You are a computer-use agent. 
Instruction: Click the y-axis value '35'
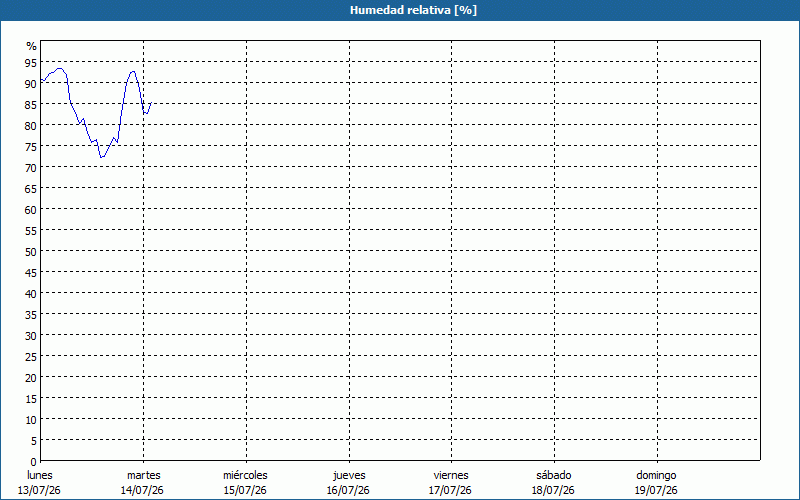[x=31, y=315]
